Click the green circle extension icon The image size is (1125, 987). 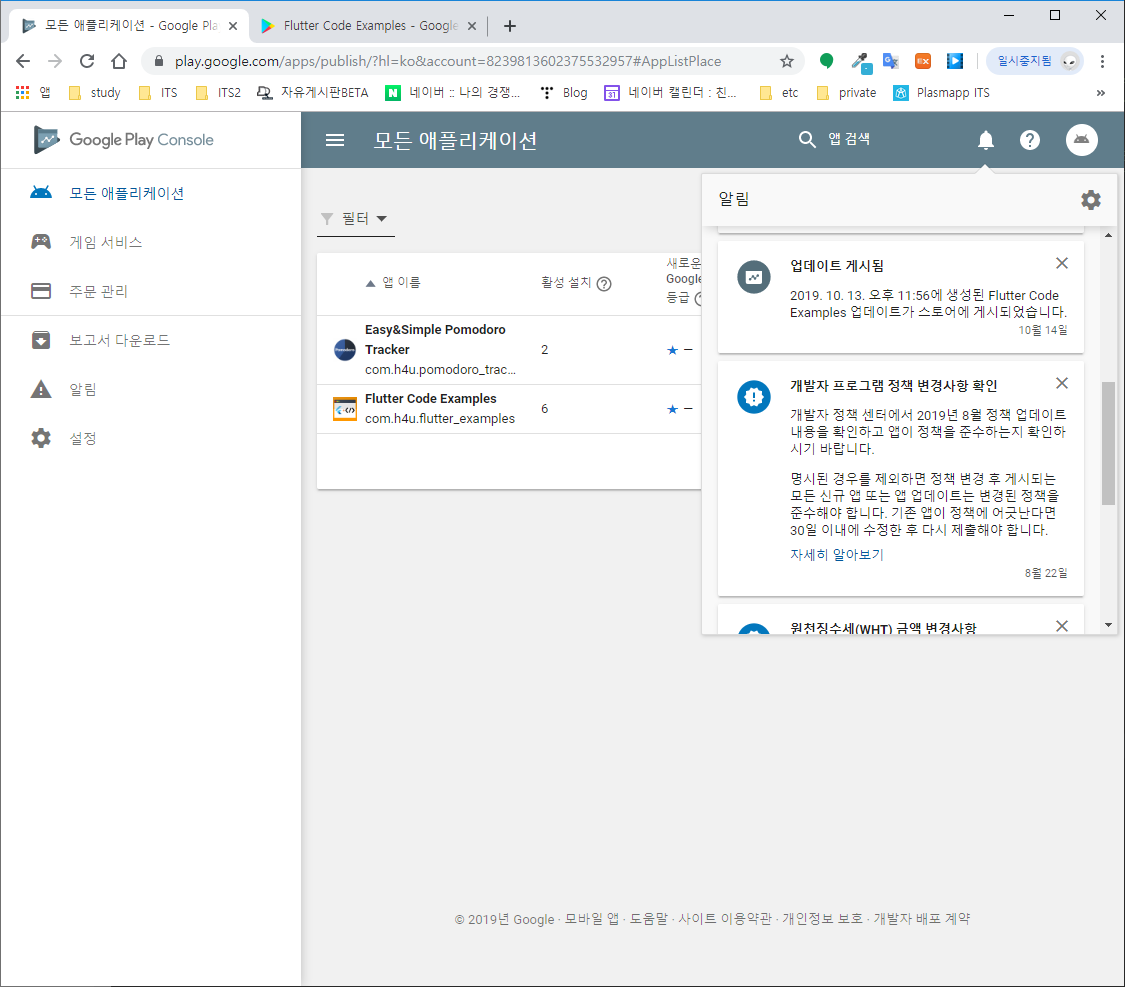coord(827,61)
